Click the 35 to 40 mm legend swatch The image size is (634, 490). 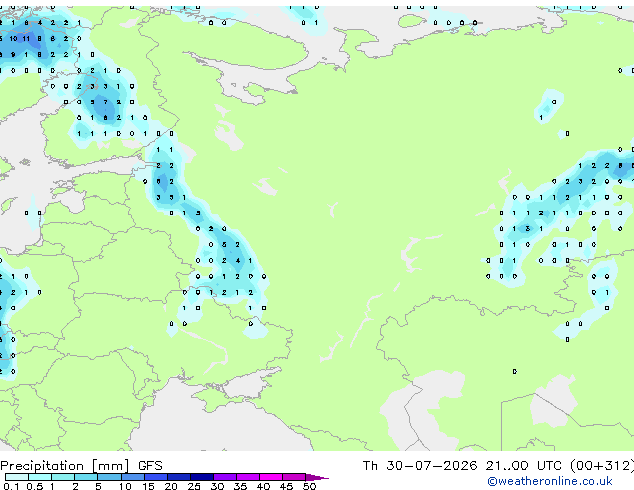coord(248,477)
